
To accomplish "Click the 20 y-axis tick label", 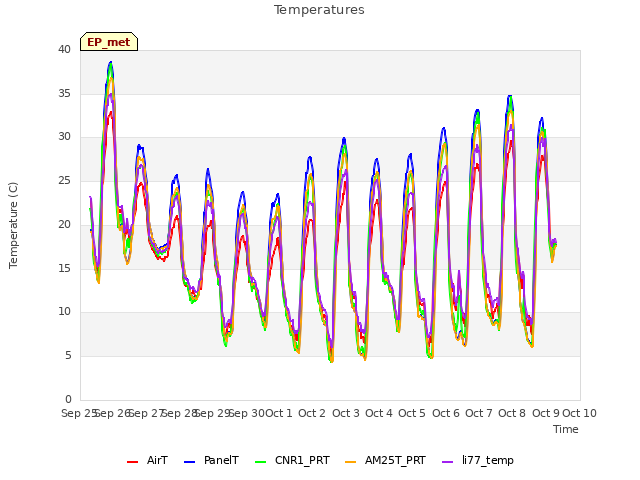I will click(x=64, y=224).
